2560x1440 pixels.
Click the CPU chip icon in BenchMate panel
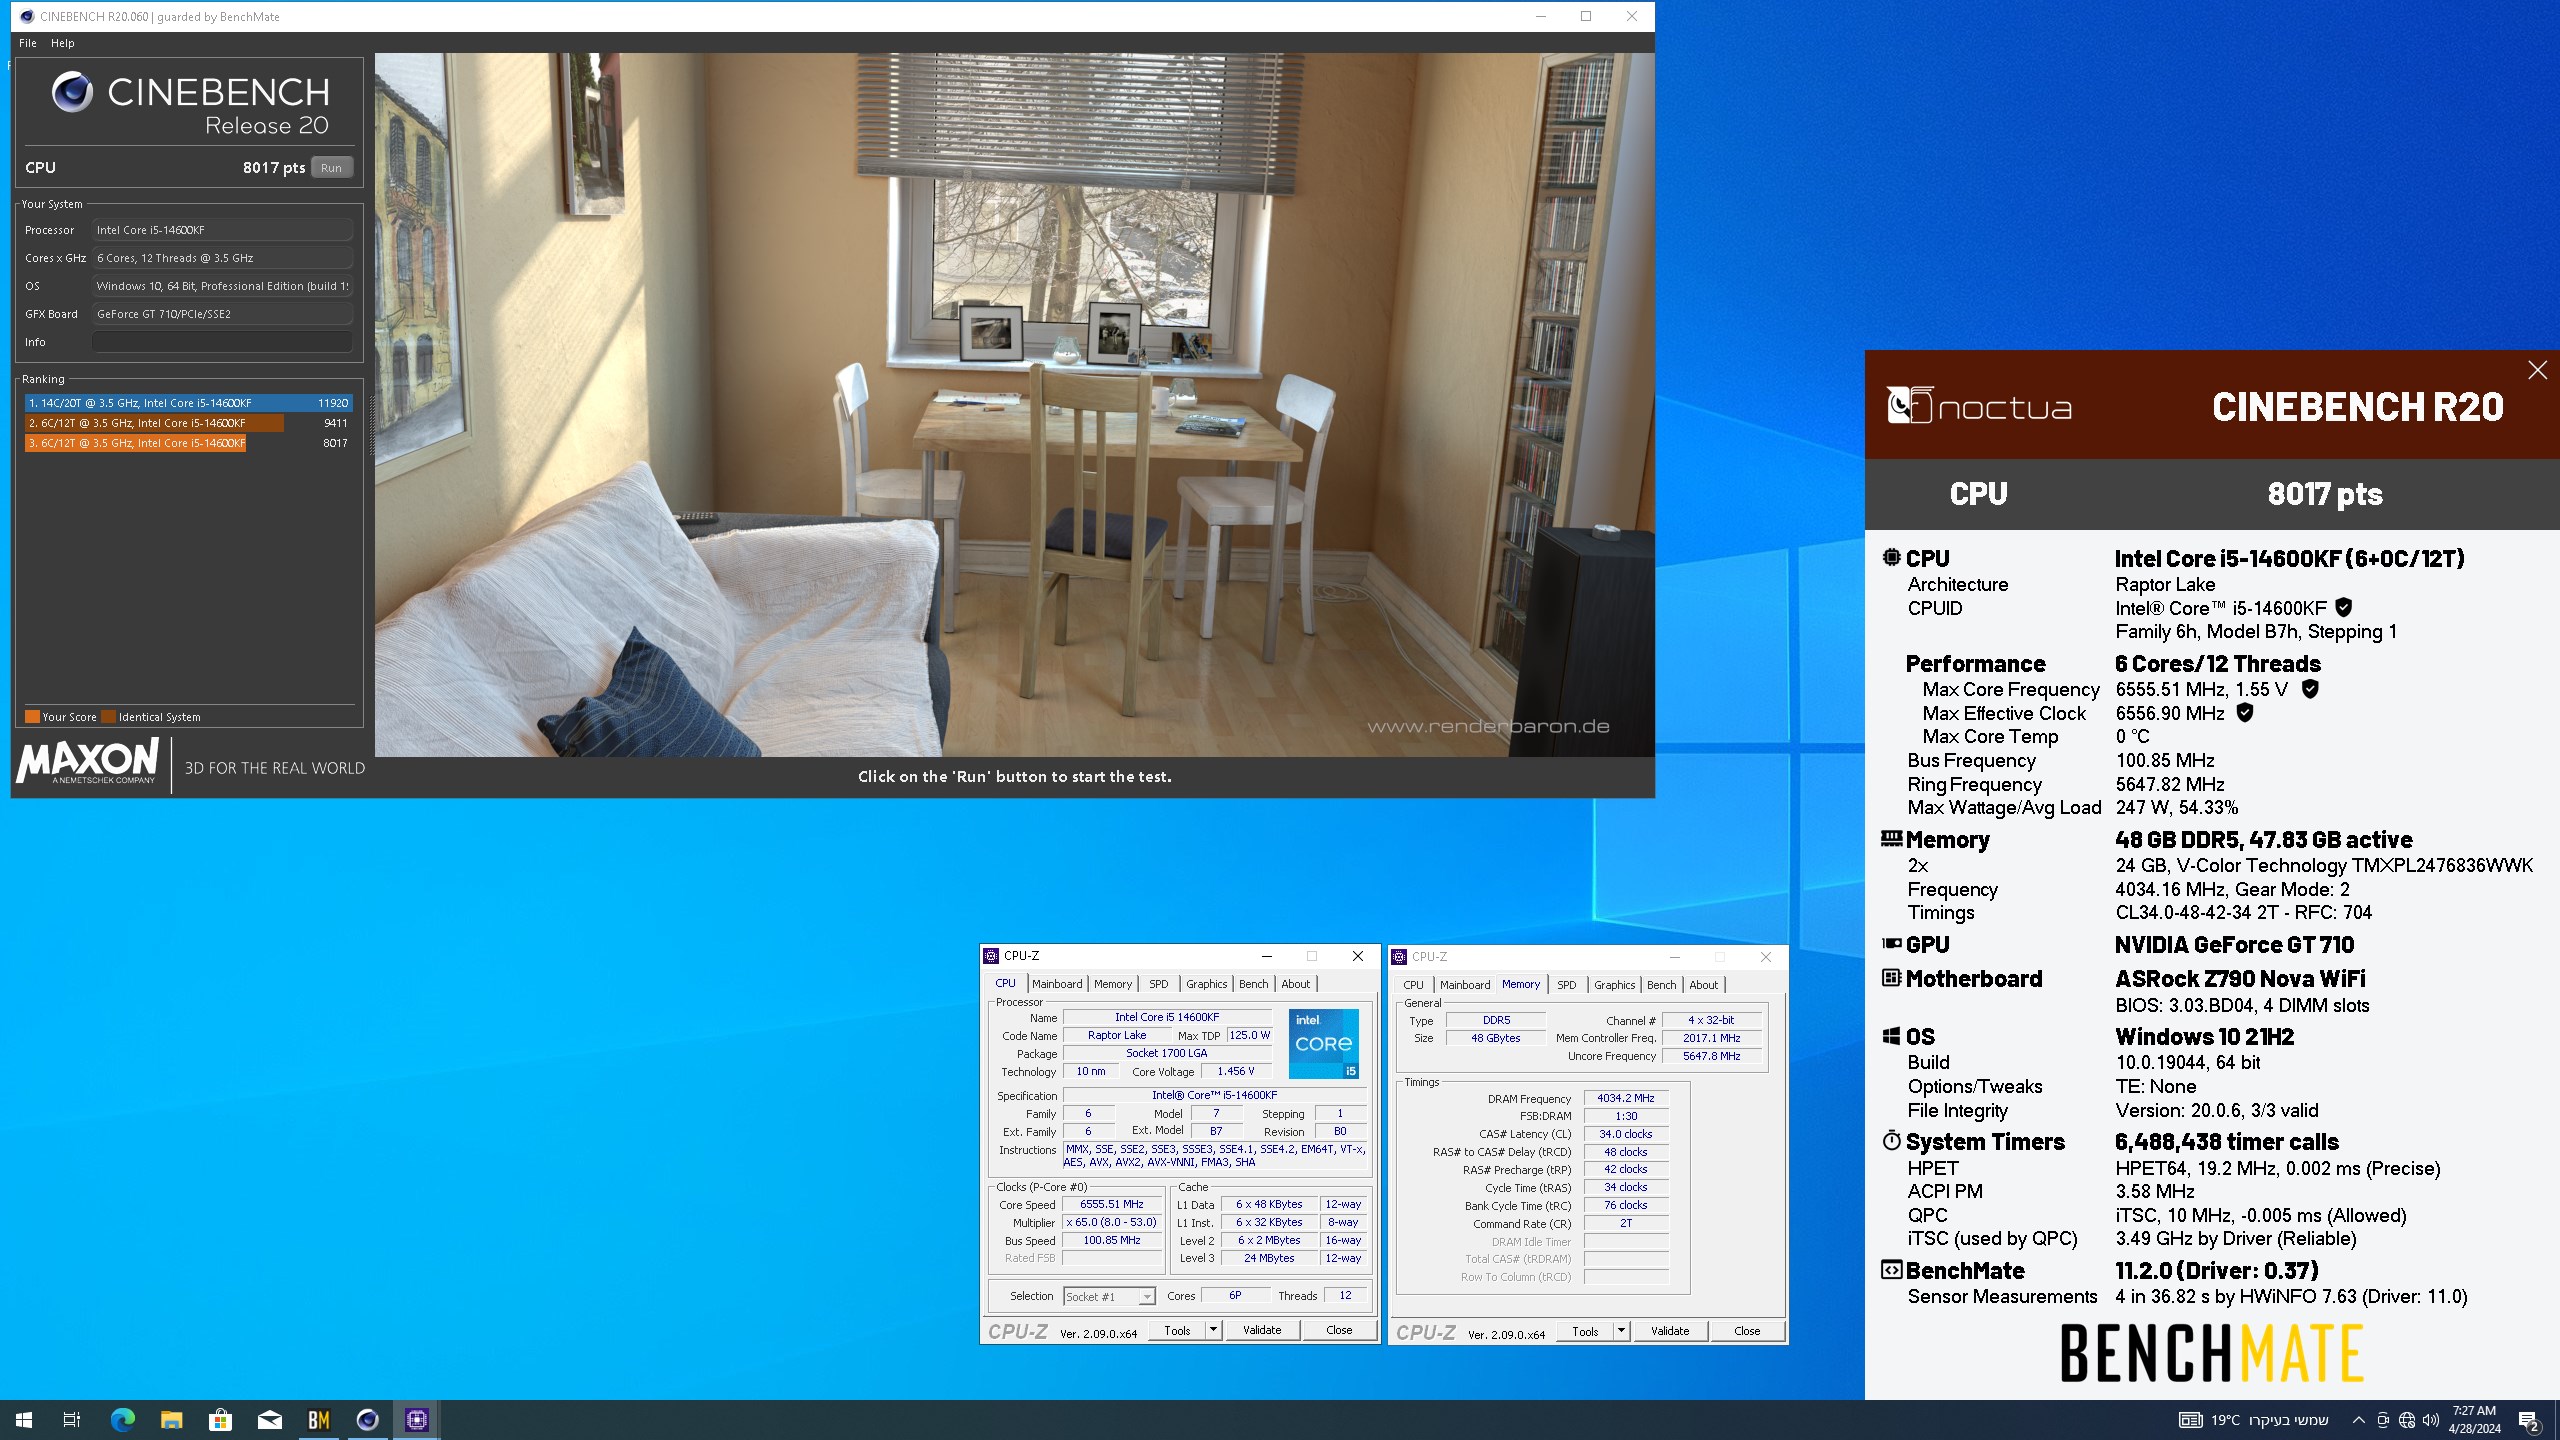pos(1891,558)
